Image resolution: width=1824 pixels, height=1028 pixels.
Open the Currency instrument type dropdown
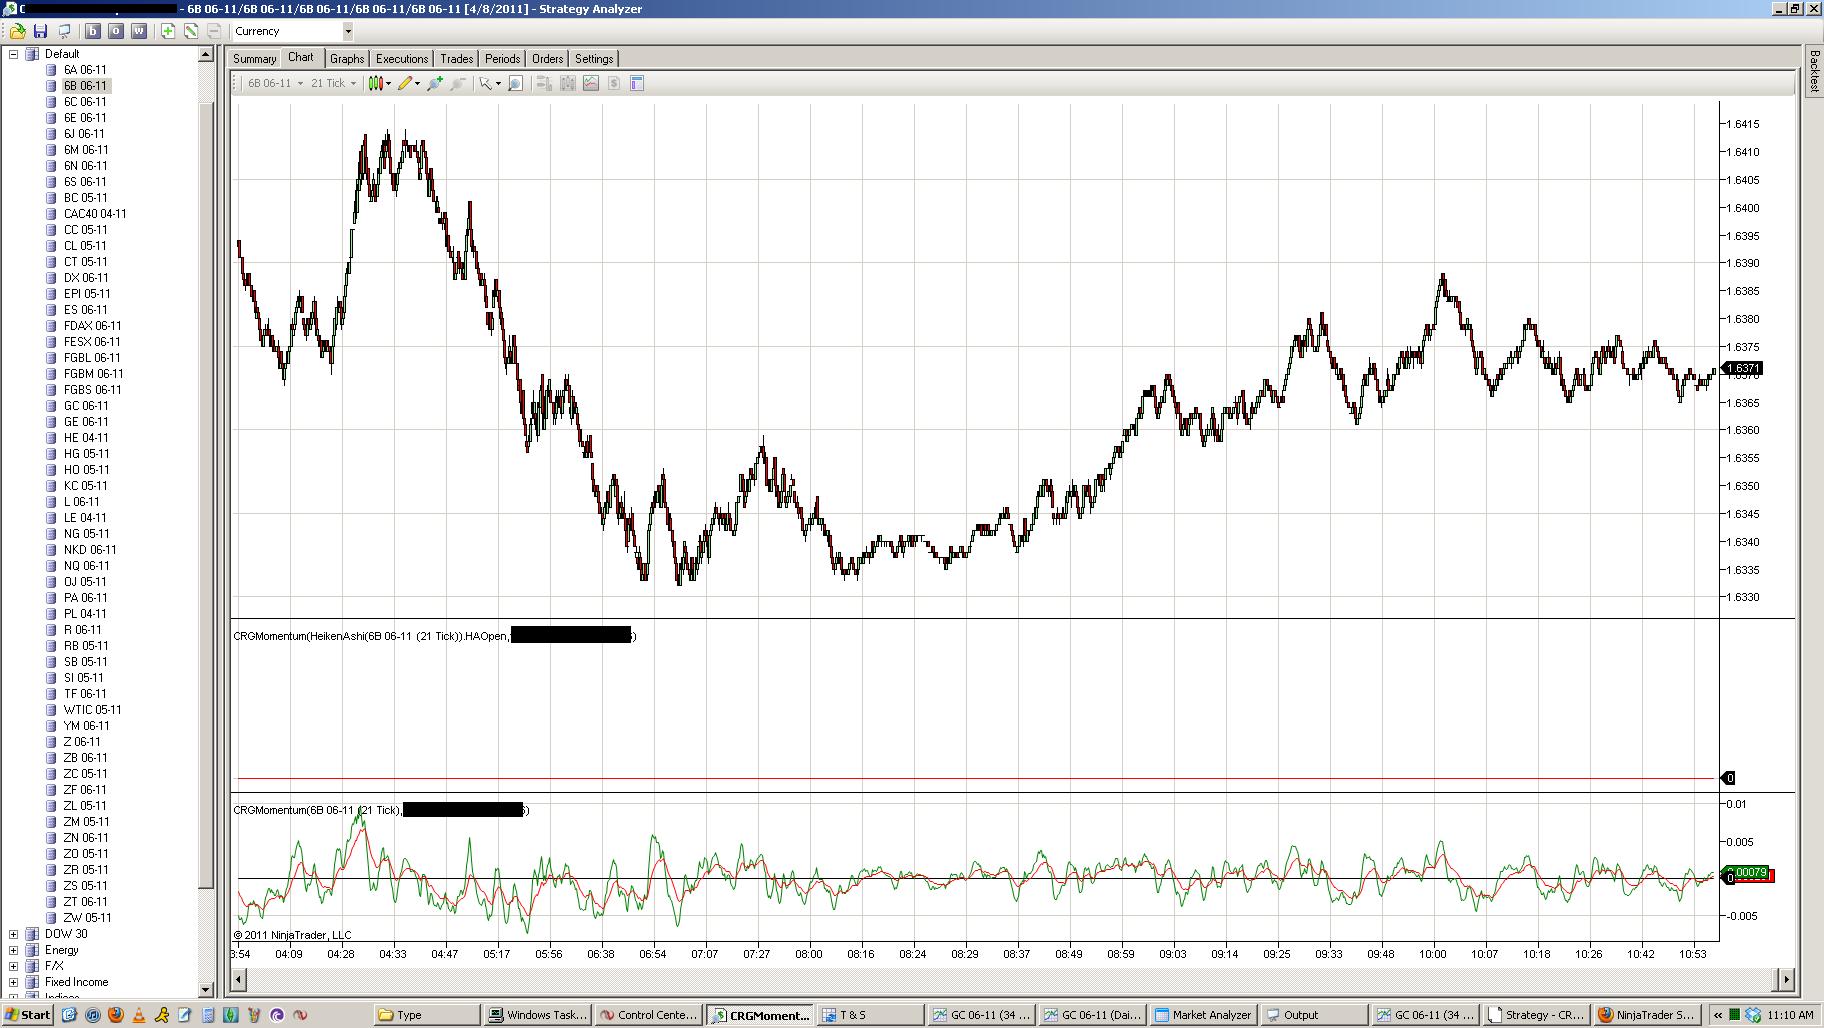pos(348,31)
